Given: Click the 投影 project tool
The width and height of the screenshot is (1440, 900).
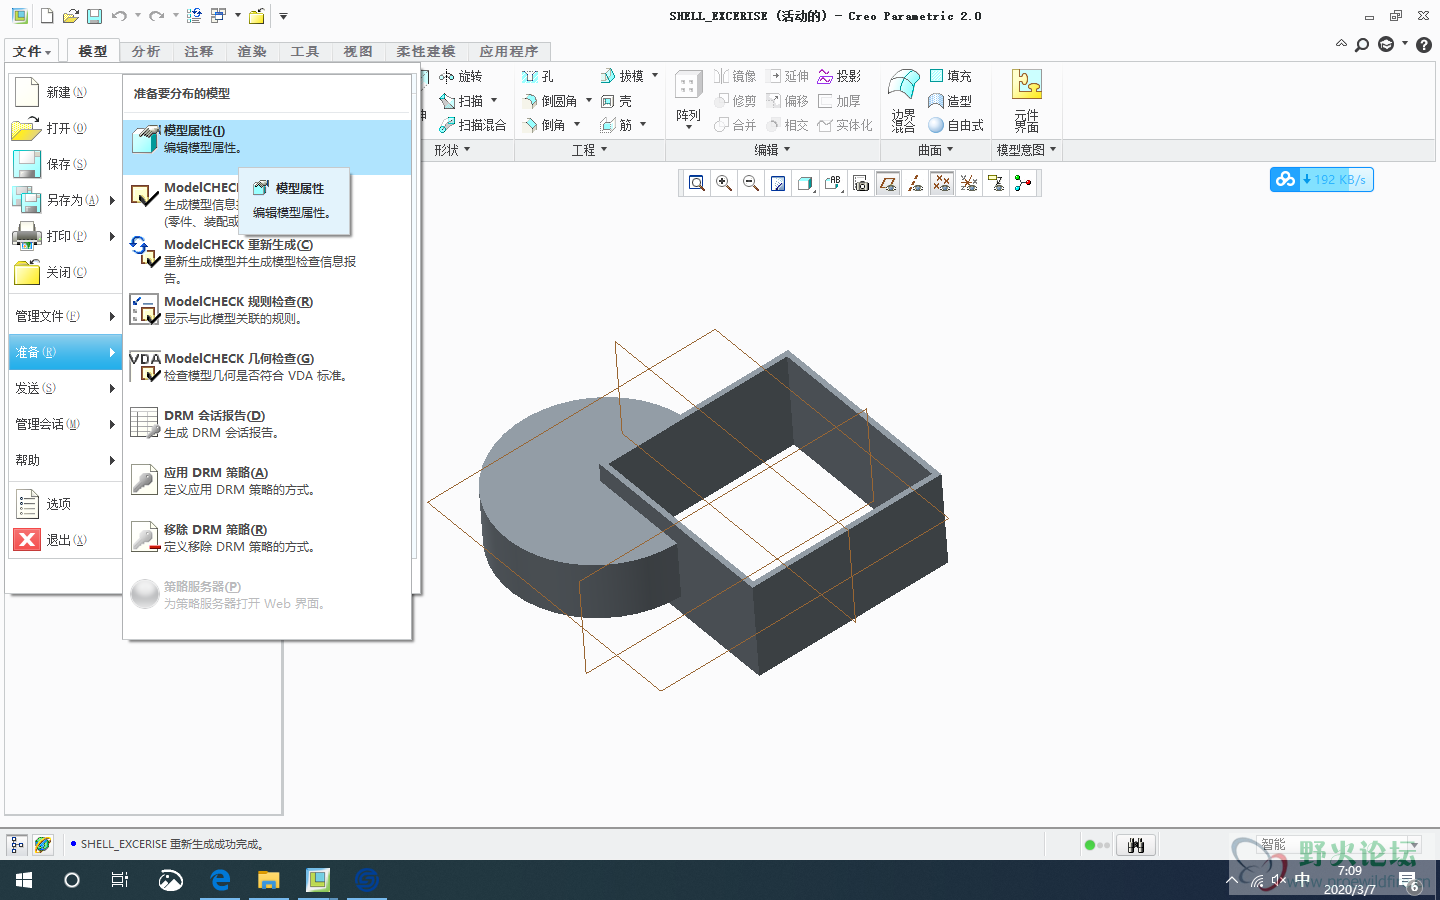Looking at the screenshot, I should [x=839, y=76].
